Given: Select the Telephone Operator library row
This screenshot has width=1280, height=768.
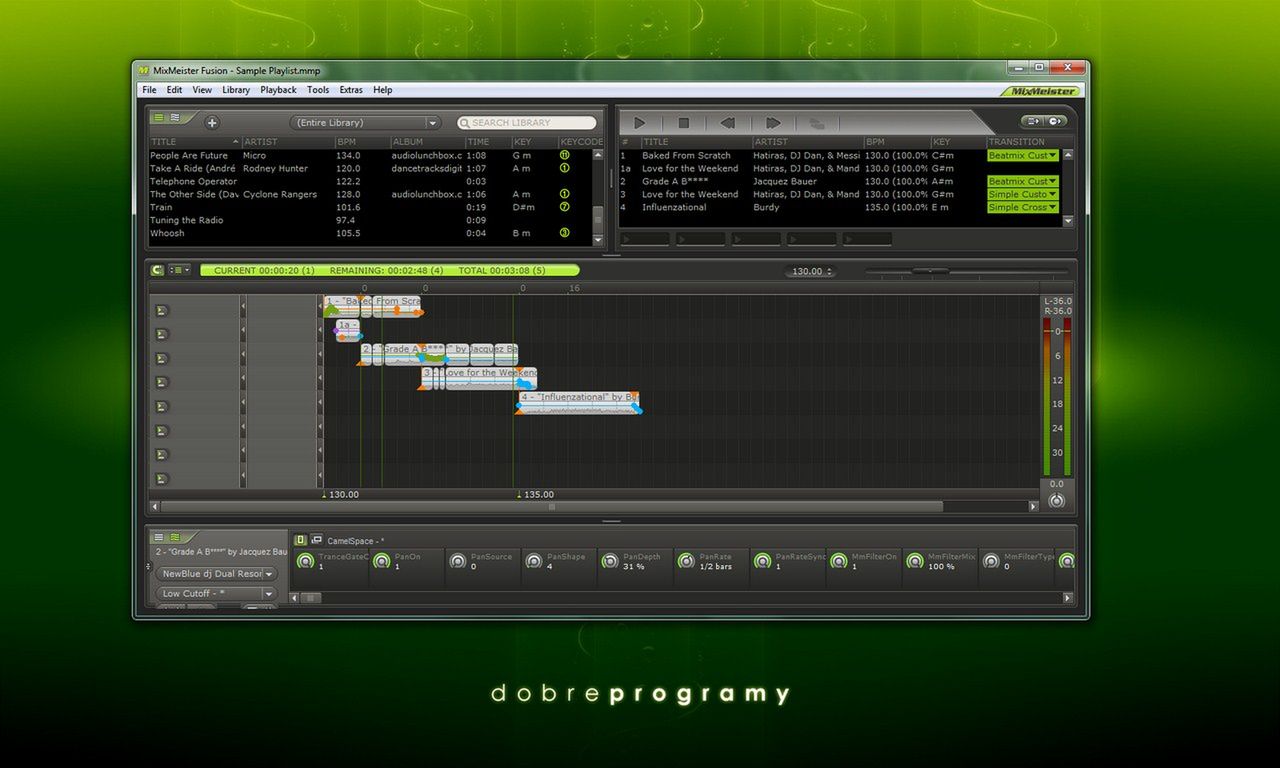Looking at the screenshot, I should [x=369, y=182].
